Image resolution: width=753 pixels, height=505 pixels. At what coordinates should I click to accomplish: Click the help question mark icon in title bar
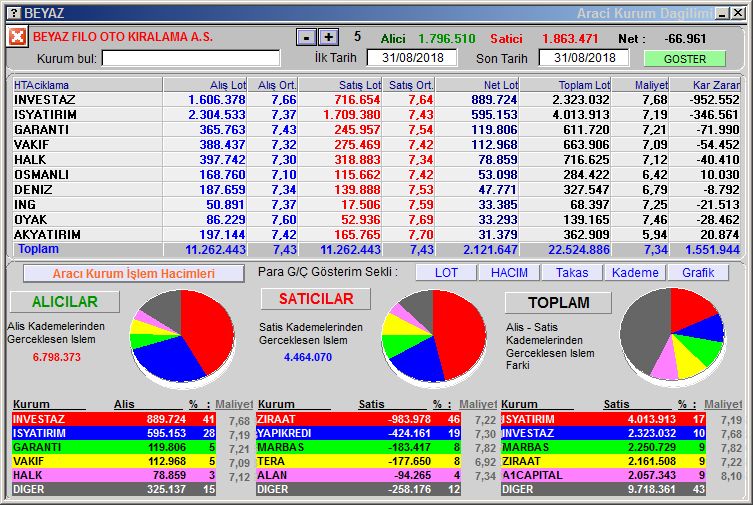[15, 13]
